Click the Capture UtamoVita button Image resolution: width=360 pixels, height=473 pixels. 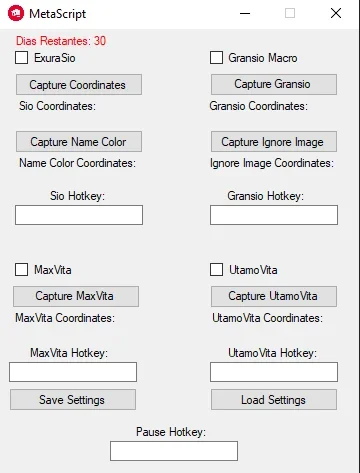tap(274, 296)
